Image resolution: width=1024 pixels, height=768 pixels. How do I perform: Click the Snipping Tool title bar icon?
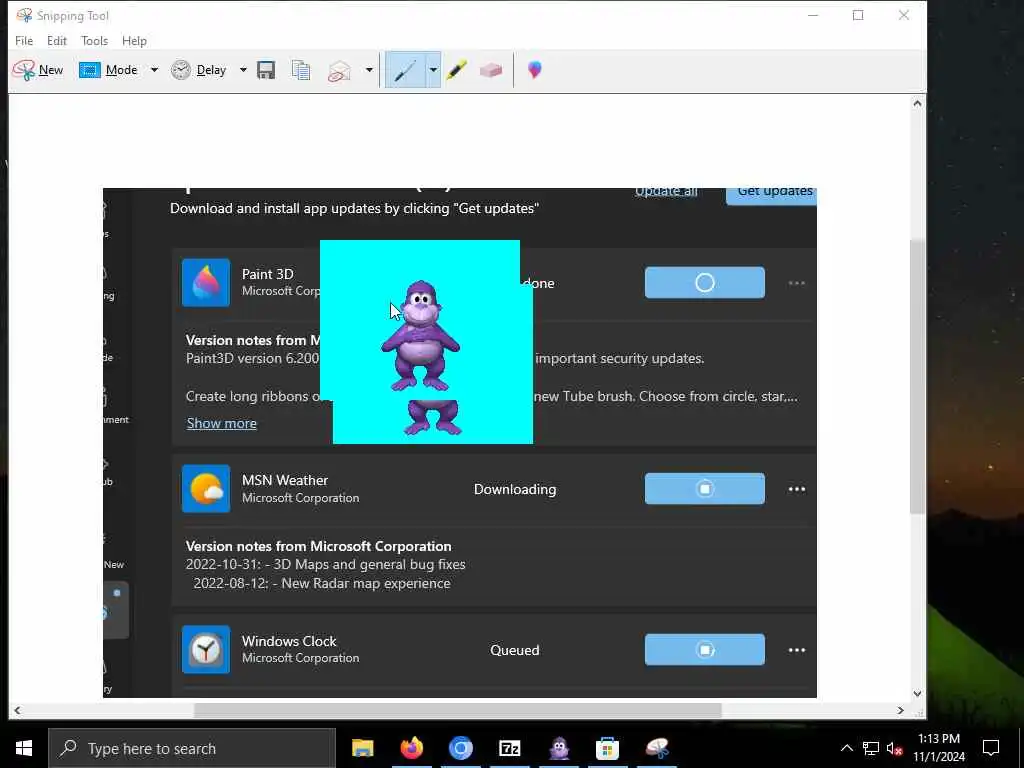click(24, 15)
